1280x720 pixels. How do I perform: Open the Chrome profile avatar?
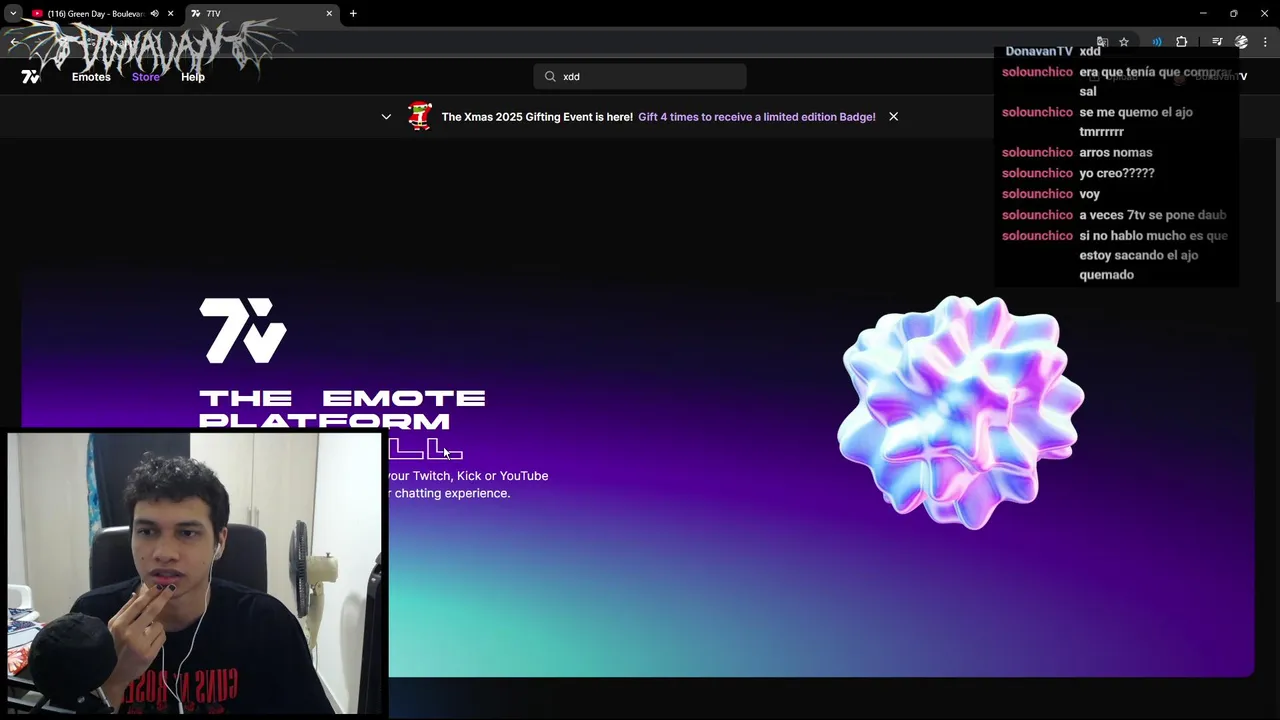pos(1242,42)
